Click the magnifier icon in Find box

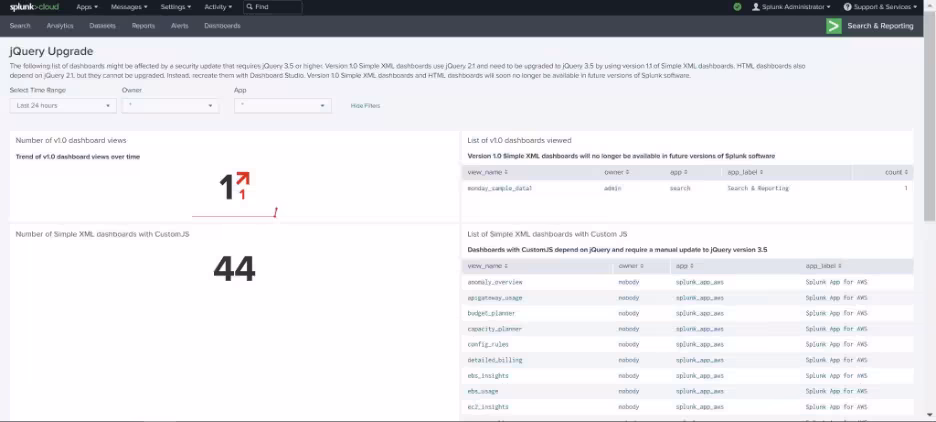[x=249, y=7]
